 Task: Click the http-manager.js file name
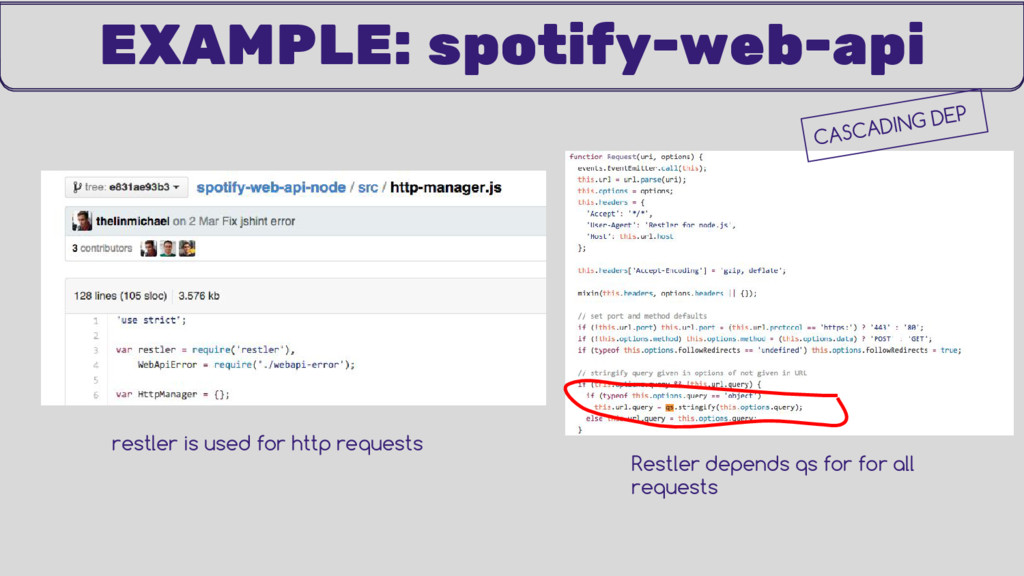(x=446, y=187)
